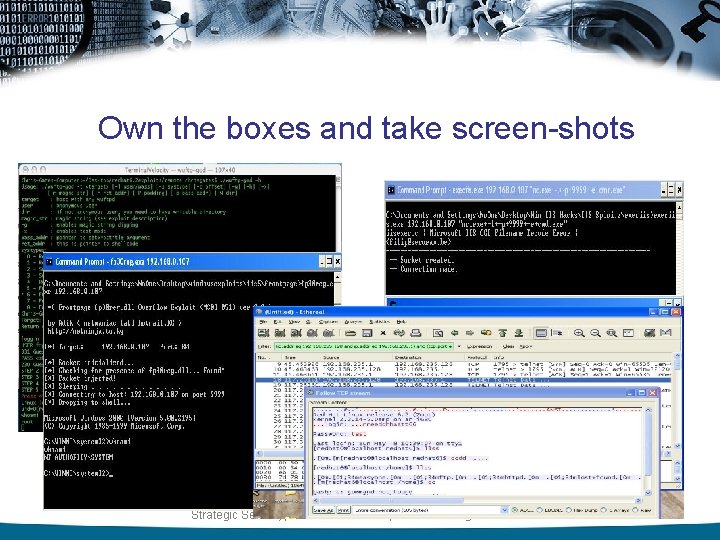
Task: Select the Raw radio button
Action: click(x=636, y=510)
